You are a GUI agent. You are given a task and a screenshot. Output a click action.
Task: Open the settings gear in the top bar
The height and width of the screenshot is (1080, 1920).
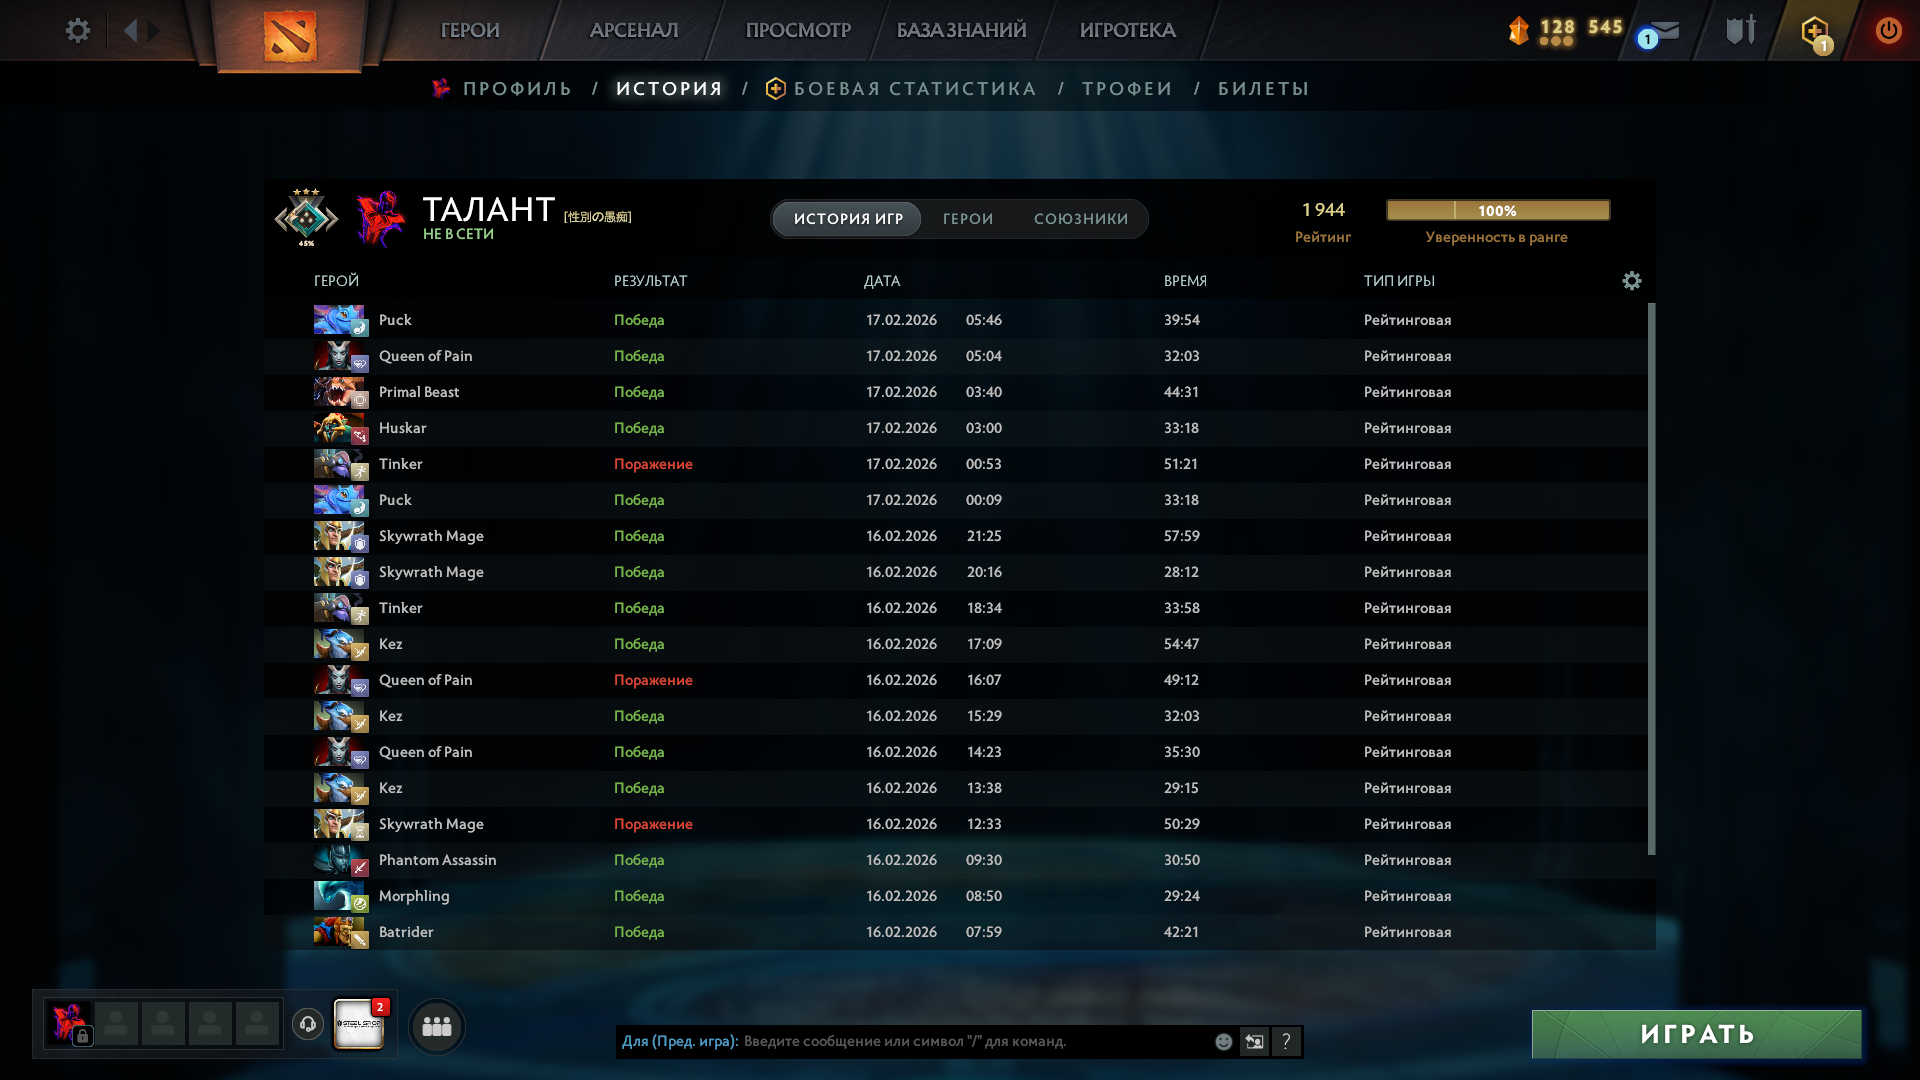tap(77, 30)
